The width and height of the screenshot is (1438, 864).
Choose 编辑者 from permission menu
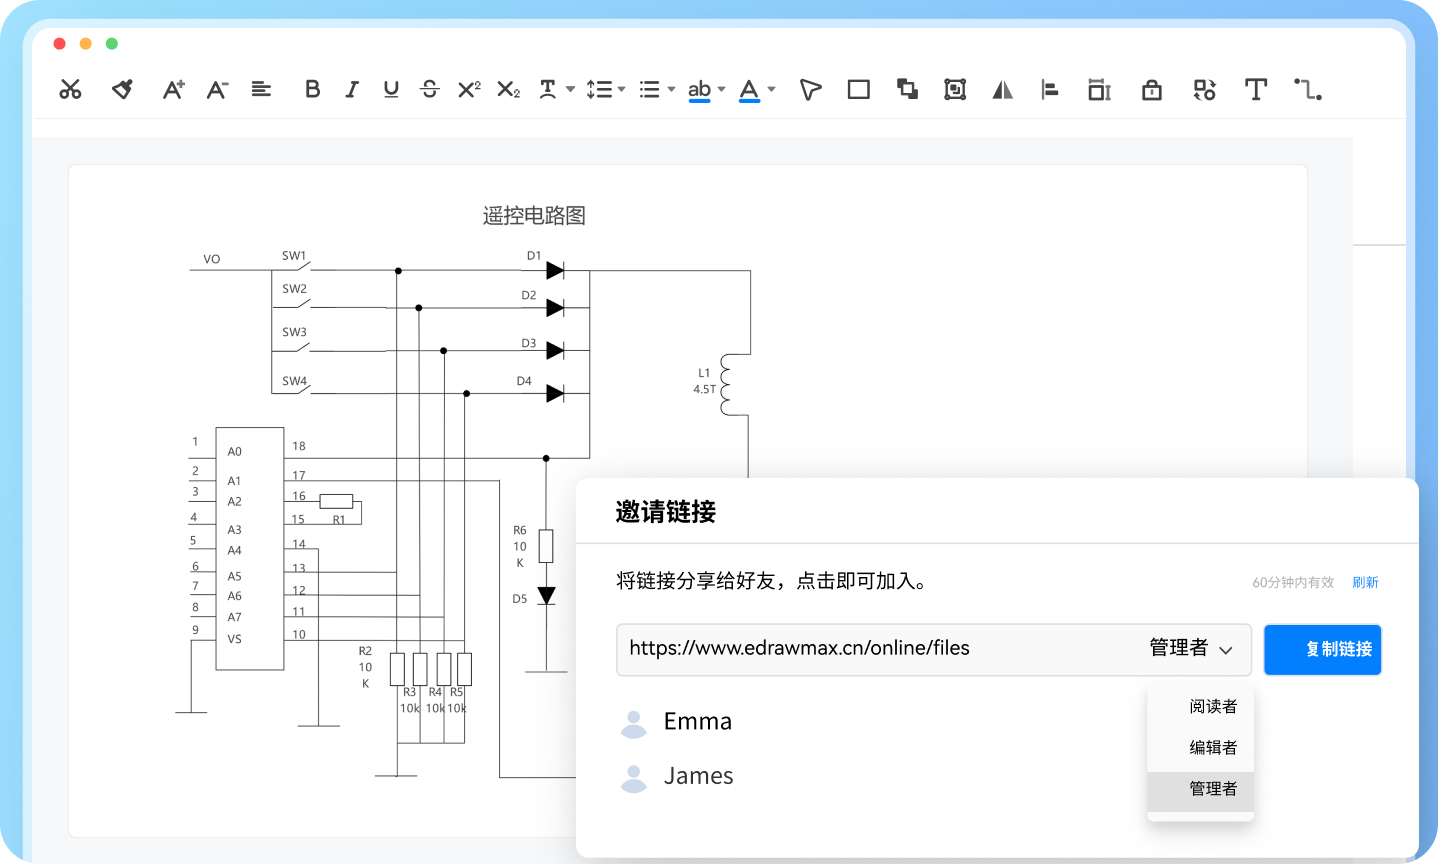click(1212, 748)
